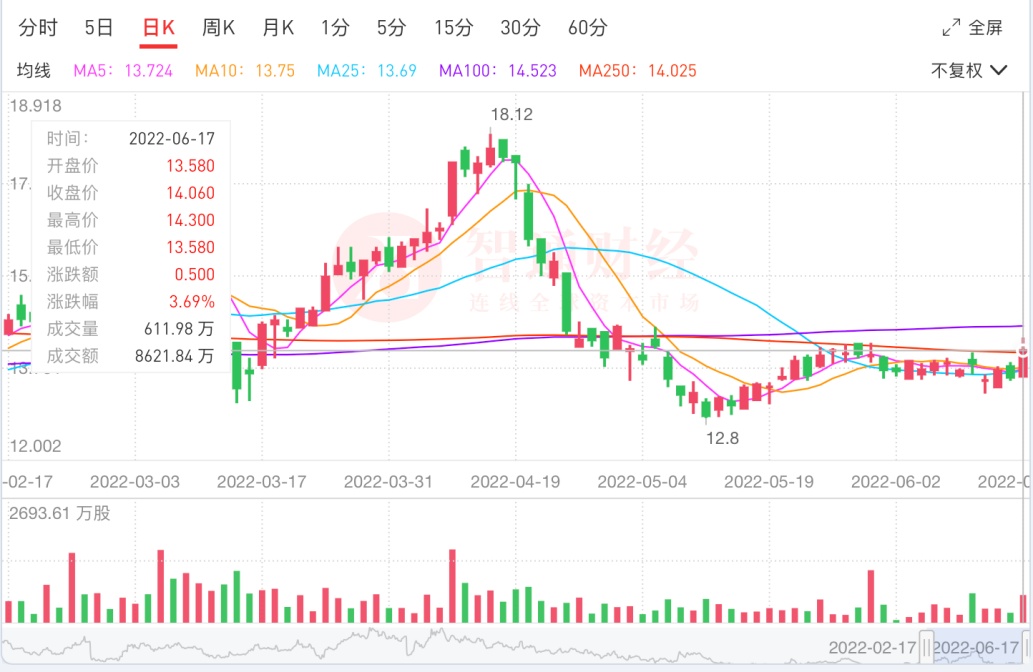Screen dimensions: 1033x672
Task: Open the 5分 chart tab
Action: tap(391, 28)
